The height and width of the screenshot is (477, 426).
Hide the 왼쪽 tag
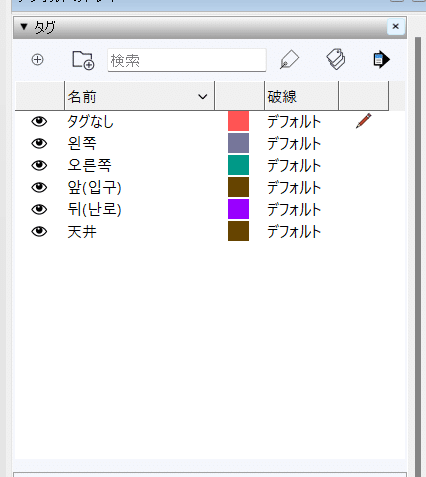[39, 143]
